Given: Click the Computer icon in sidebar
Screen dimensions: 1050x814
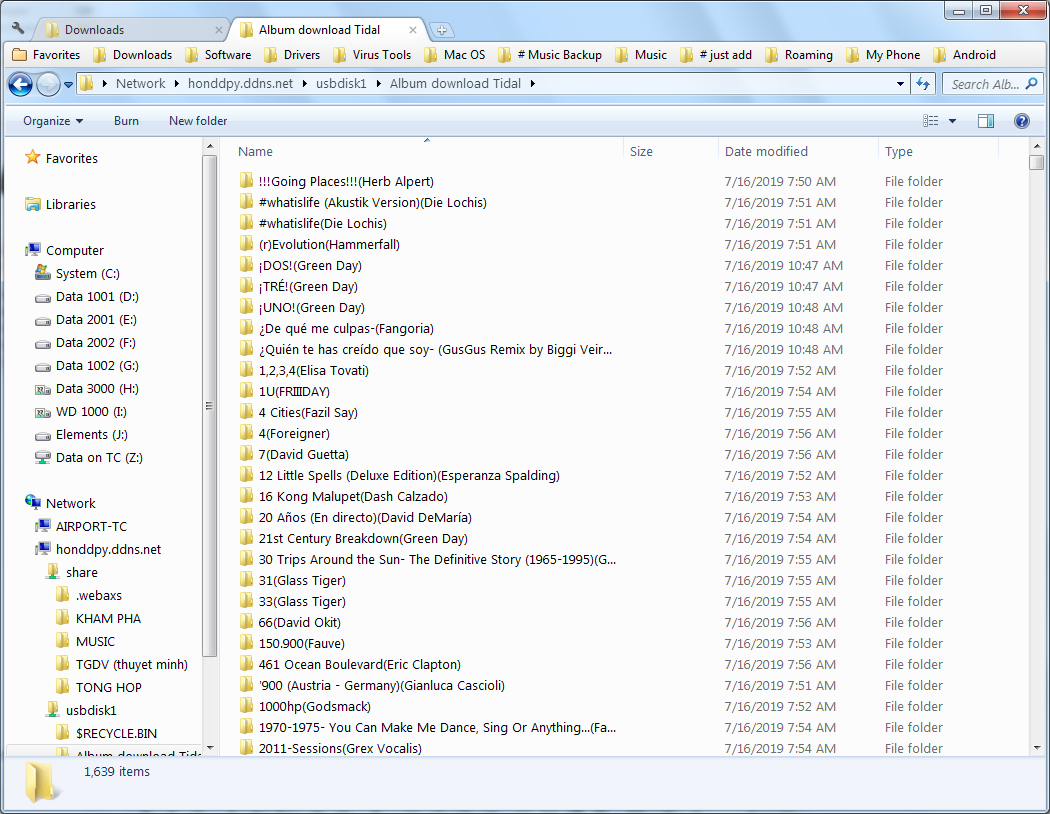Looking at the screenshot, I should [32, 250].
